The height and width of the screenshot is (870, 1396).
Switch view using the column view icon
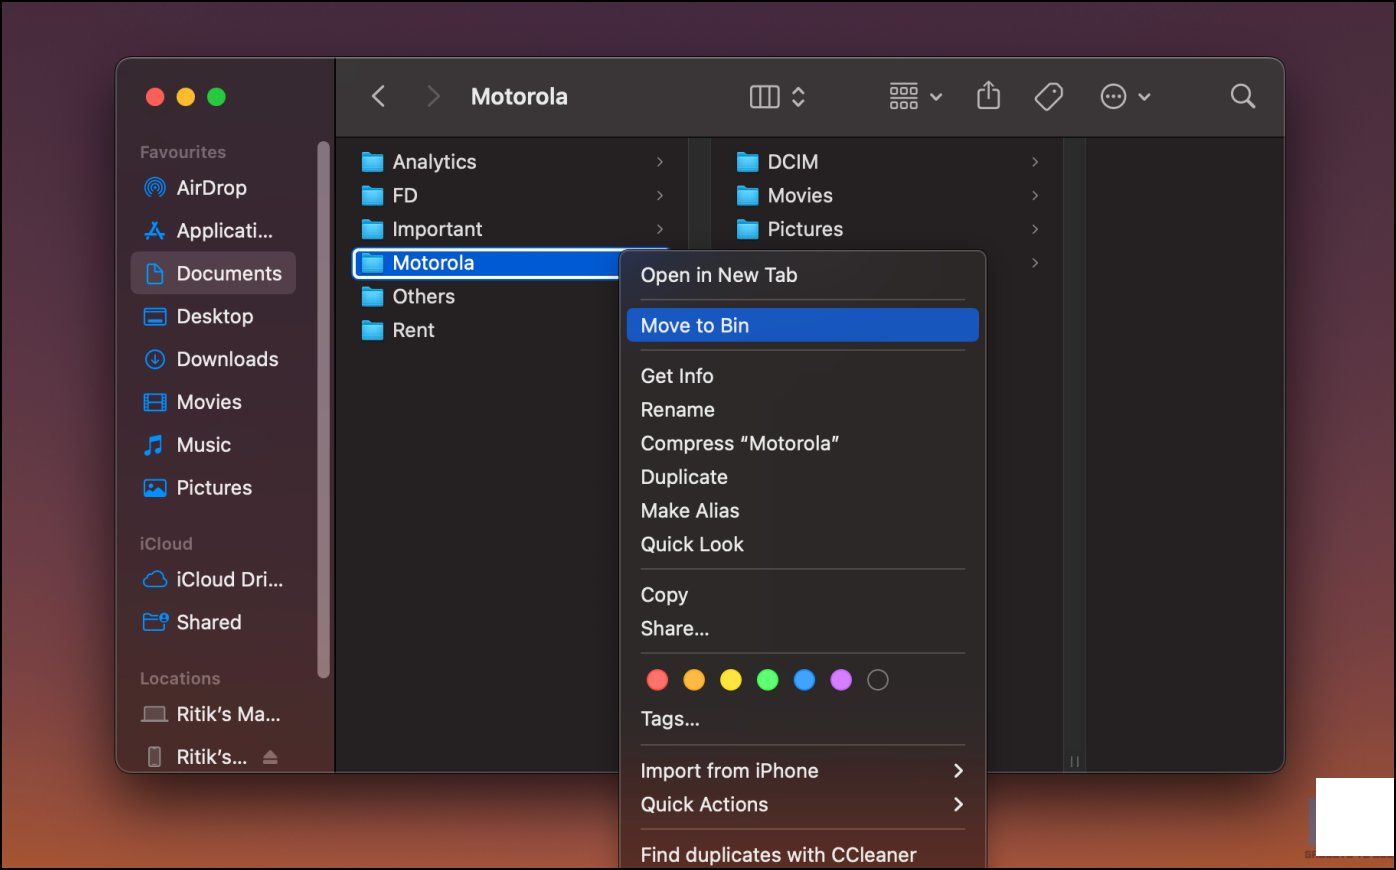pyautogui.click(x=765, y=96)
